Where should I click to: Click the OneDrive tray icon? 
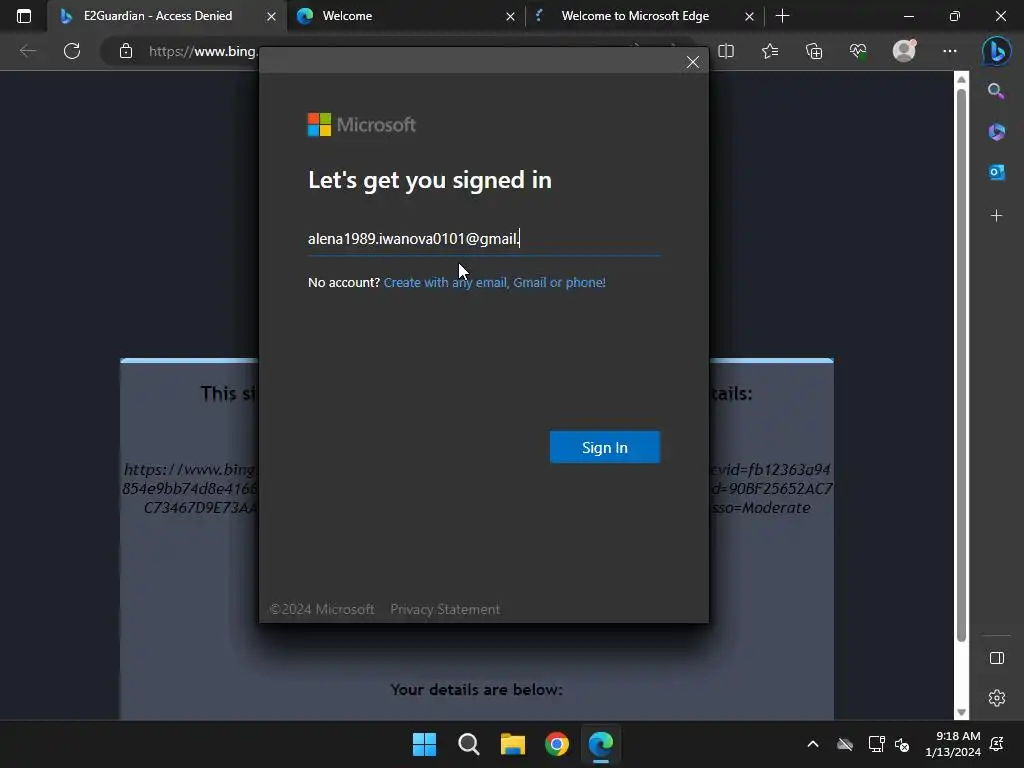(844, 744)
